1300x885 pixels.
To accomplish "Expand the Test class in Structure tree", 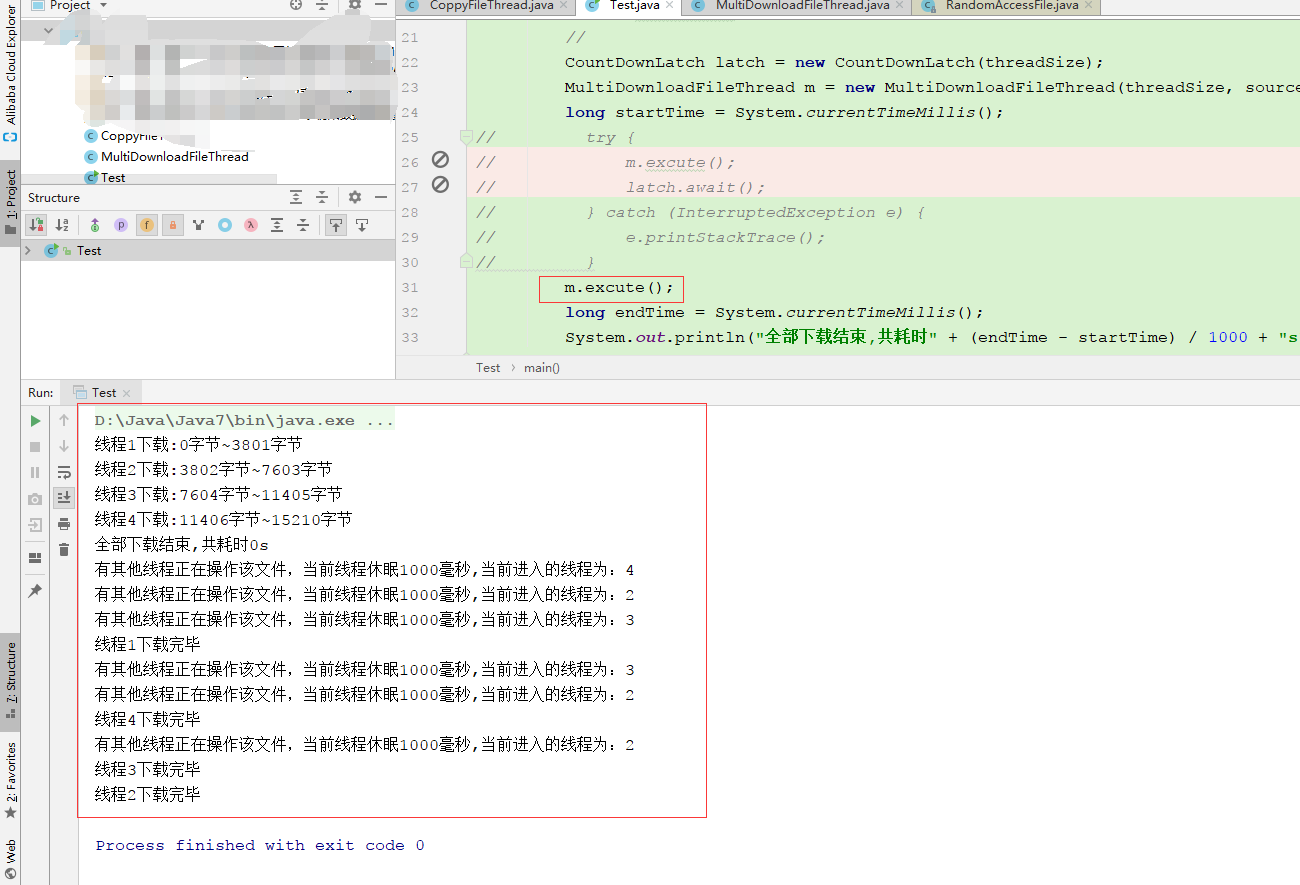I will click(x=29, y=250).
